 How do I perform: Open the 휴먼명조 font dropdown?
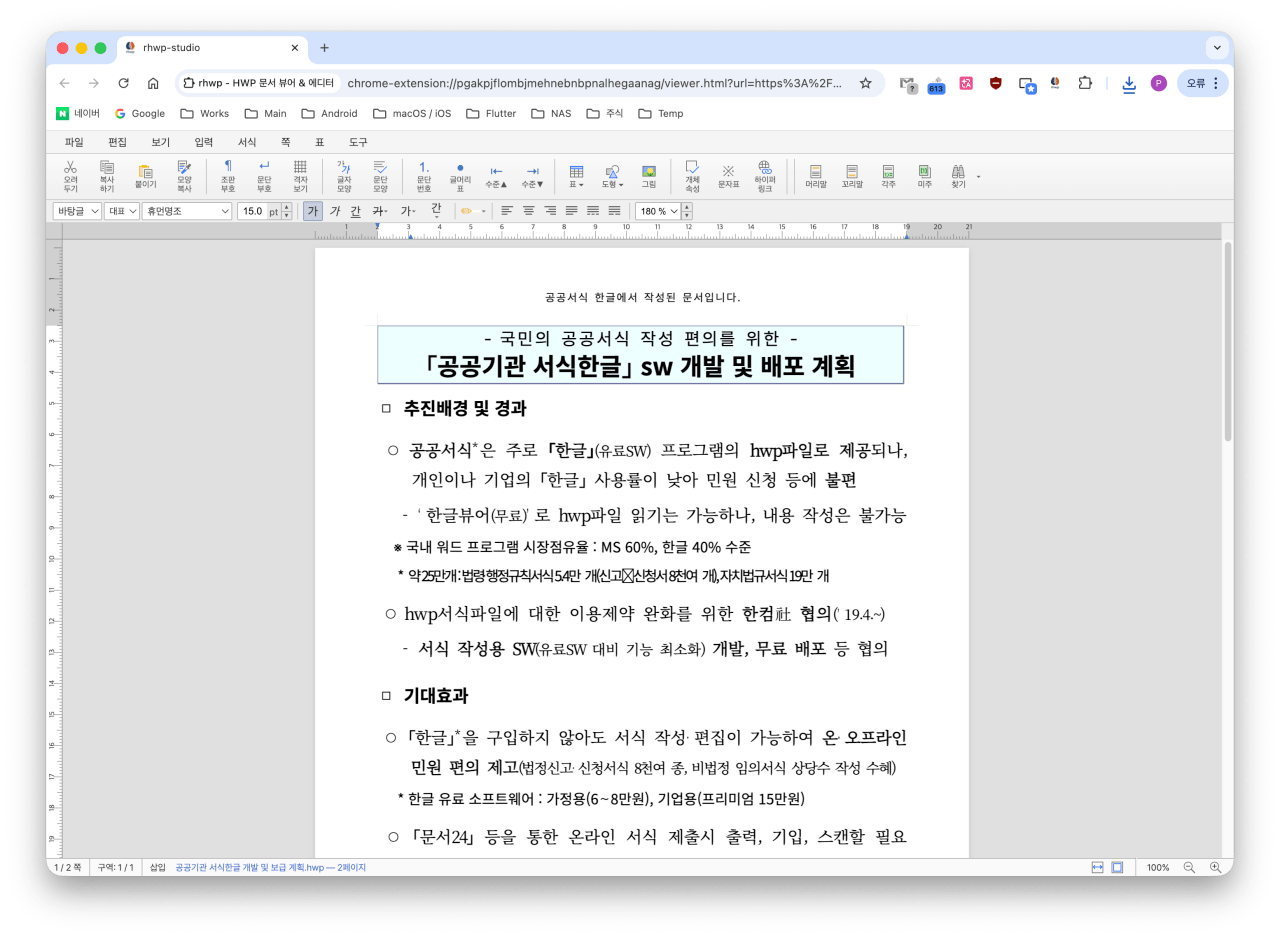coord(187,211)
